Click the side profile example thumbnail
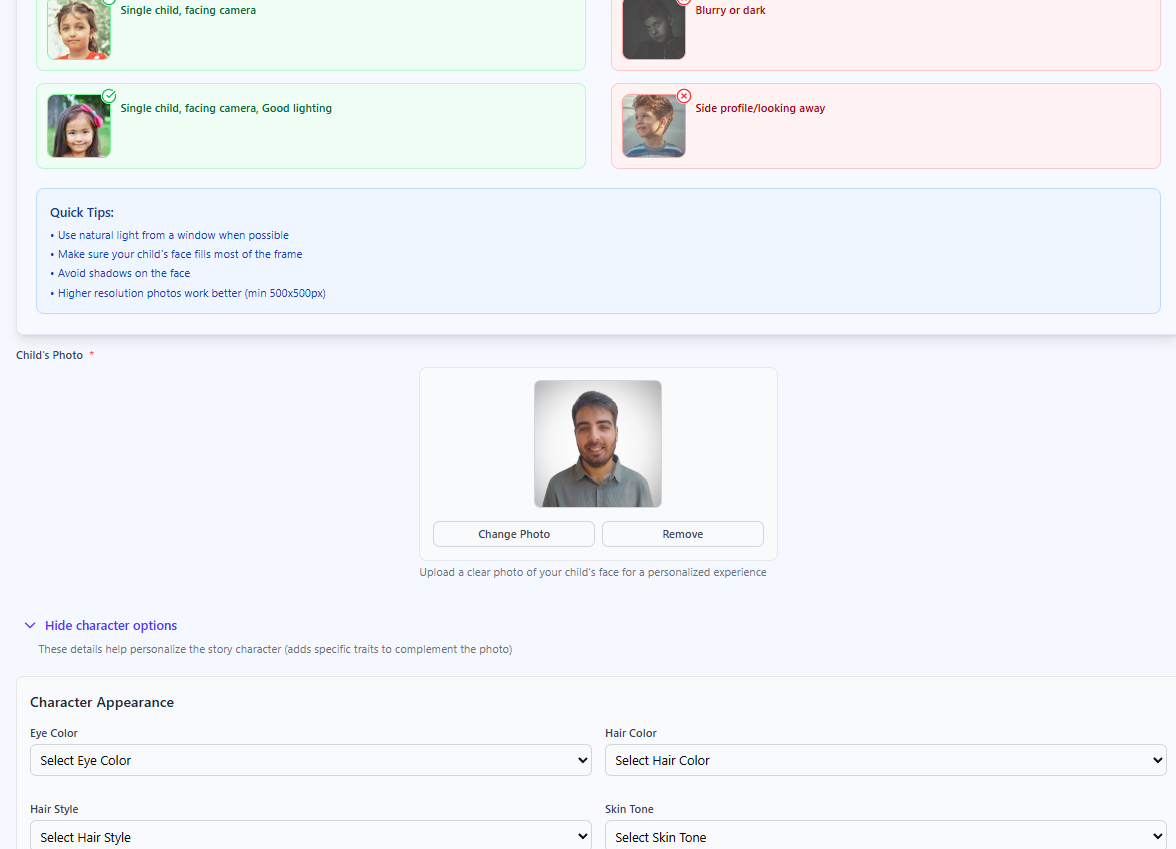The image size is (1176, 849). (x=653, y=126)
